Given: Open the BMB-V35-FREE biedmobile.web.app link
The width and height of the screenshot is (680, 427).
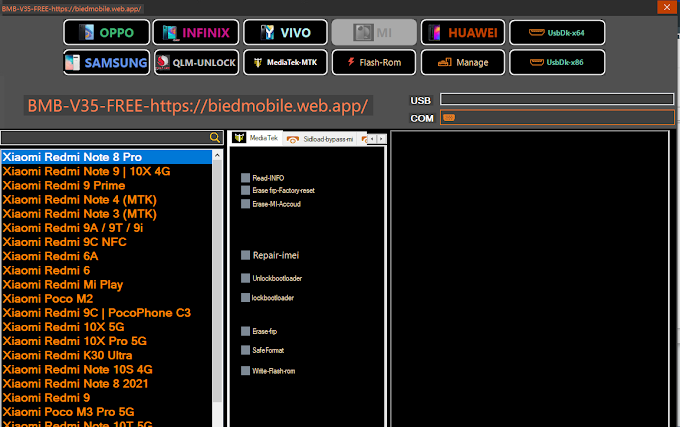Looking at the screenshot, I should click(198, 106).
